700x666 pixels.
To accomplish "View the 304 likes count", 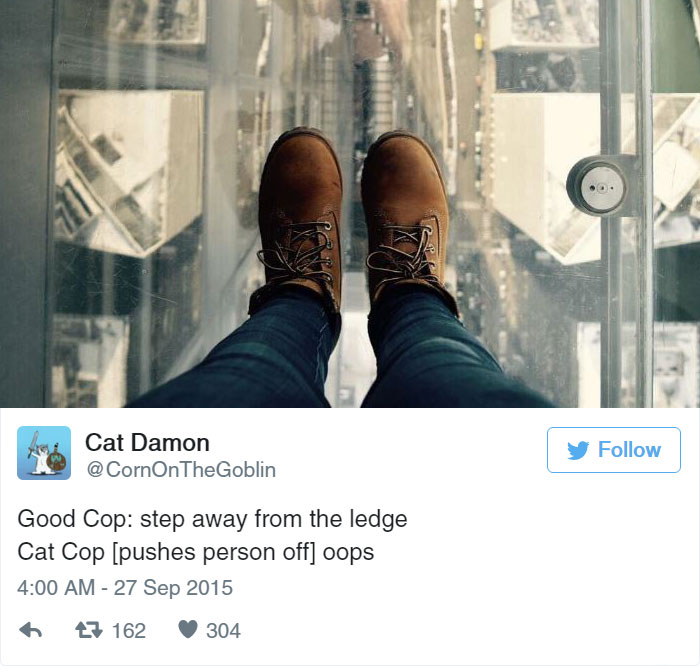I will point(223,631).
